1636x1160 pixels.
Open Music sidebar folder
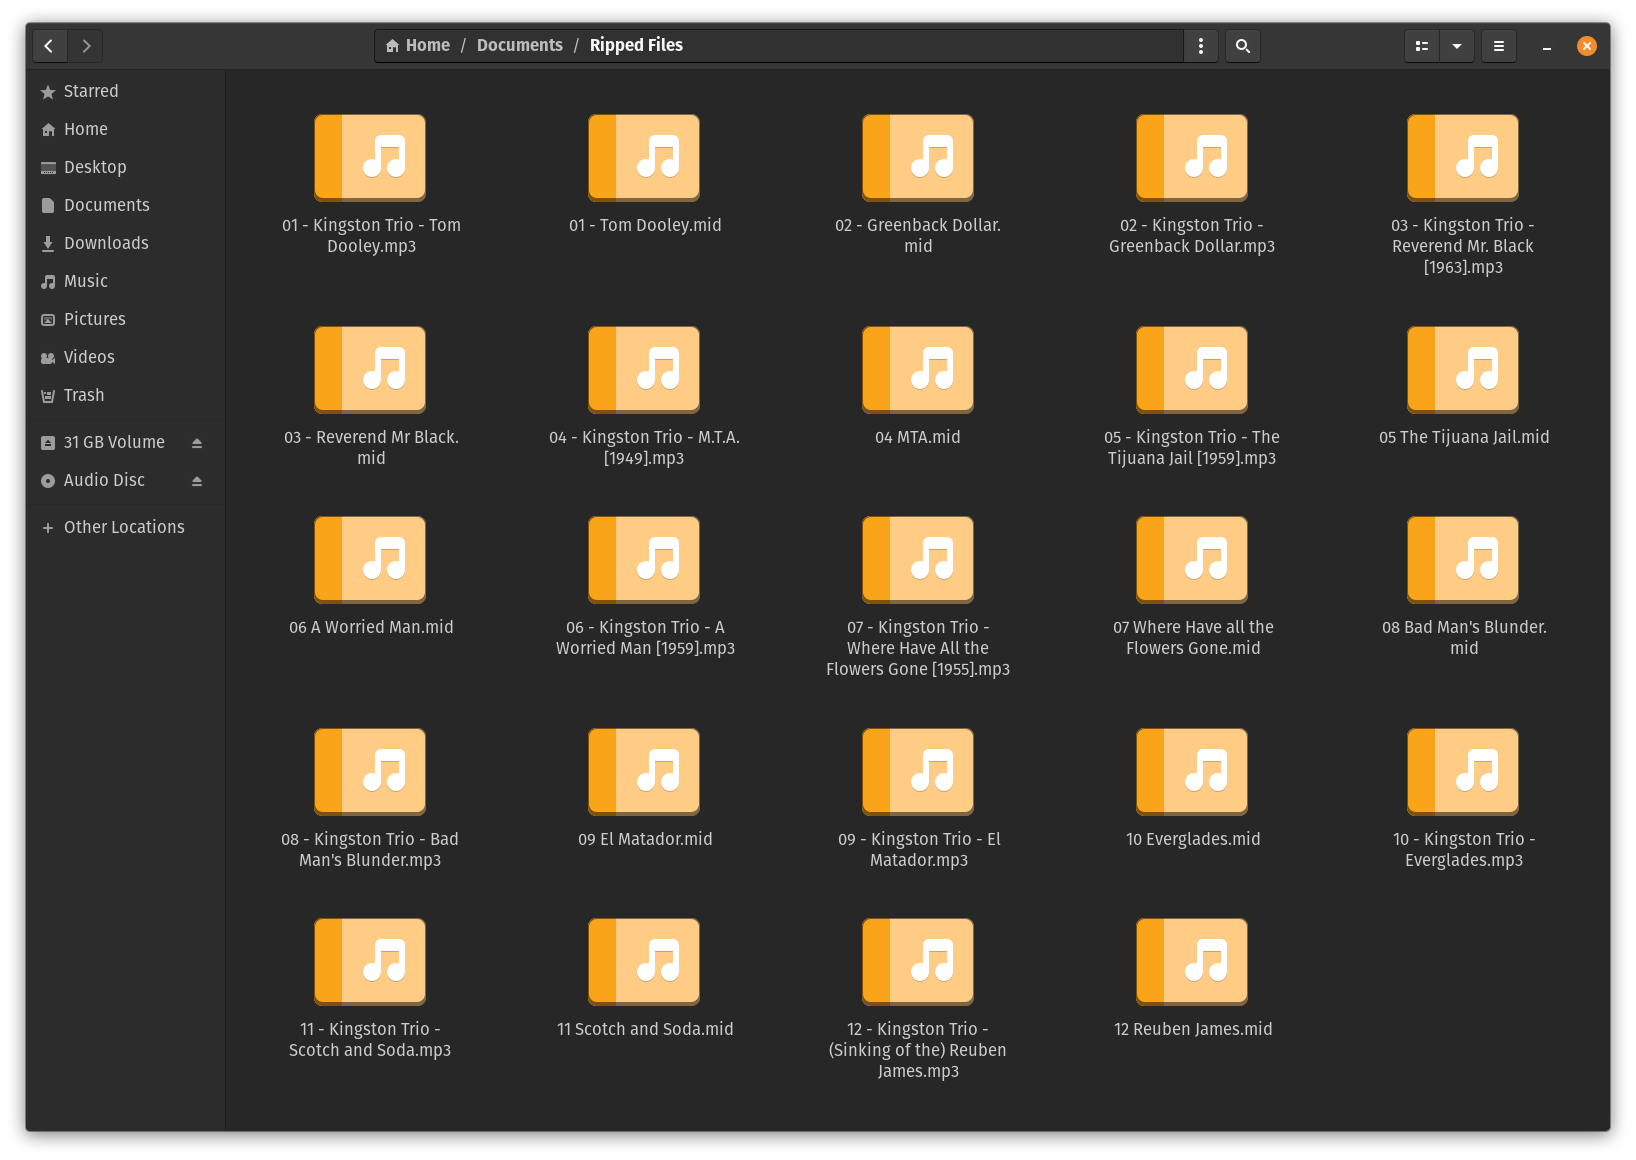click(x=125, y=281)
